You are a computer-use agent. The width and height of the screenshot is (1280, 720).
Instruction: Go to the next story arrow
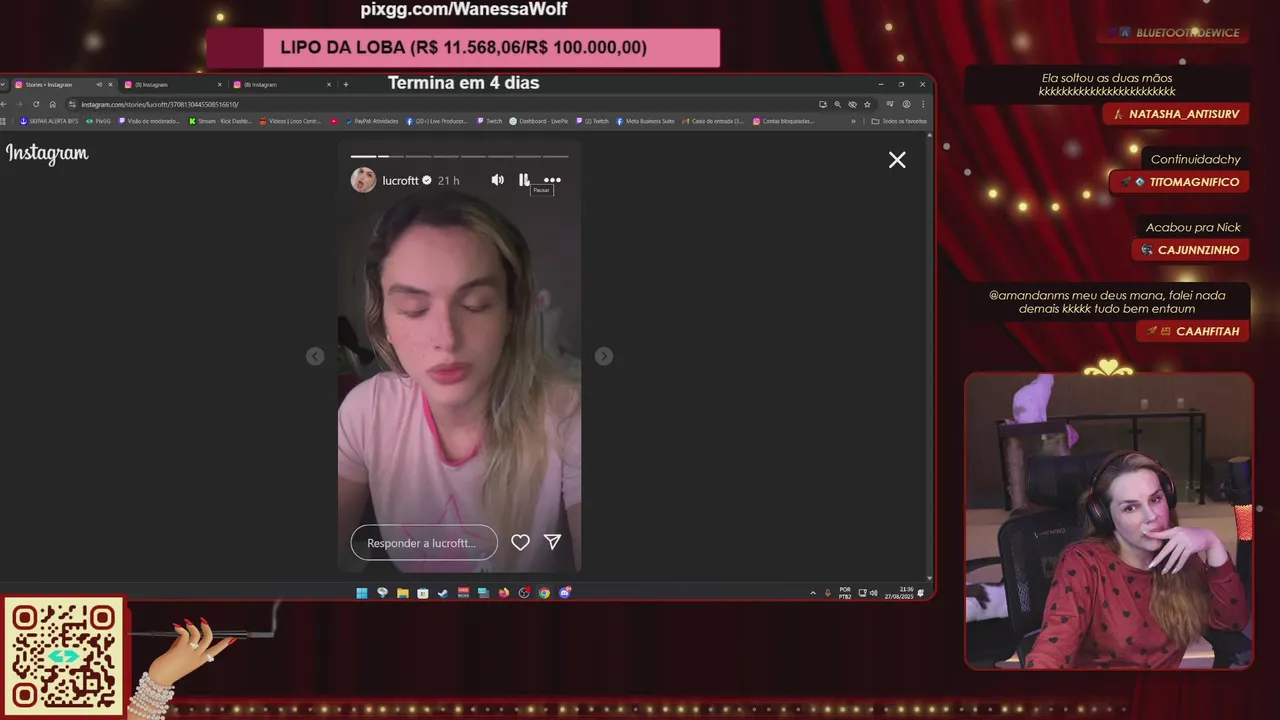tap(604, 356)
